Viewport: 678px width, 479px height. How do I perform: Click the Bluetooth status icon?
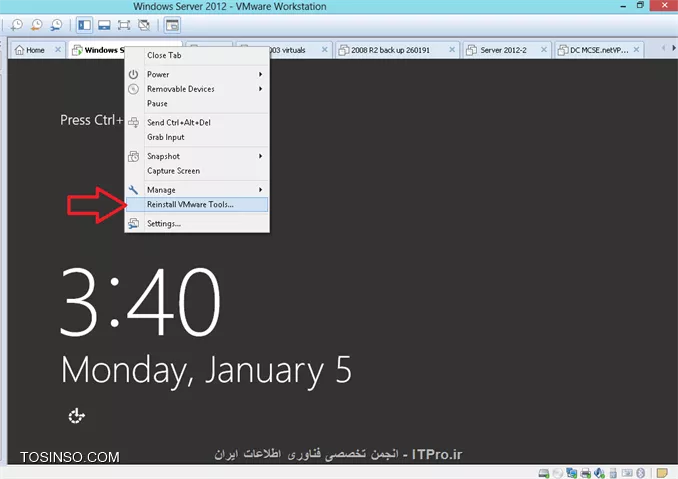(640, 473)
